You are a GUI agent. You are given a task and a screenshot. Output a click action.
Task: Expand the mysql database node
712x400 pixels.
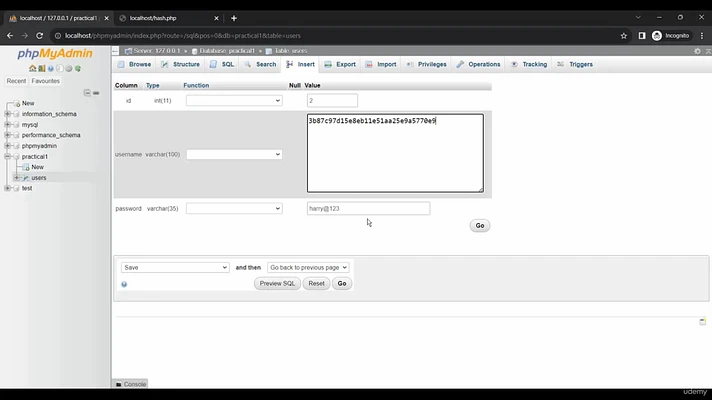tap(8, 125)
